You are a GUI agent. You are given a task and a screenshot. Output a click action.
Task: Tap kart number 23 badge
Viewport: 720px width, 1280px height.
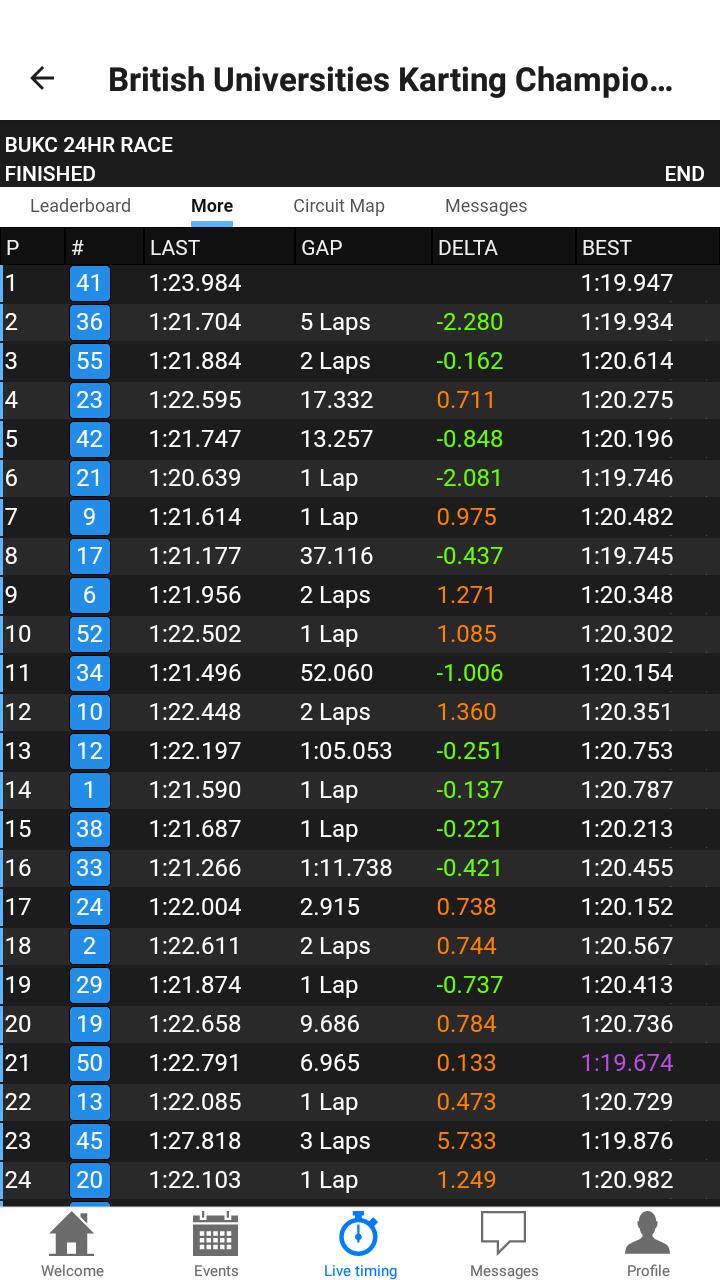tap(90, 400)
